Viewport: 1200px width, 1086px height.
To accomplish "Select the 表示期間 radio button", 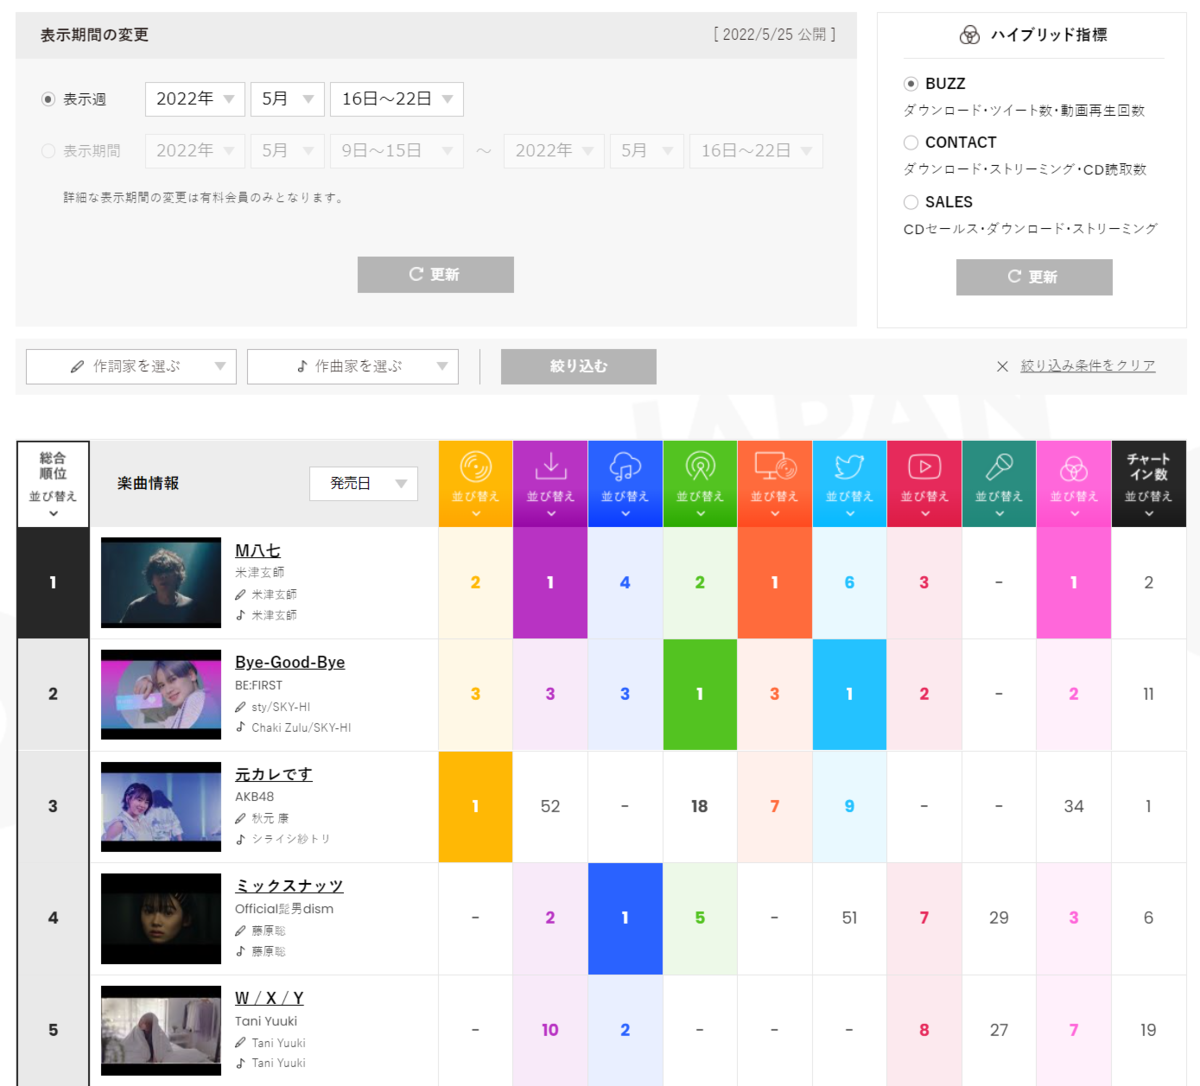I will (48, 151).
